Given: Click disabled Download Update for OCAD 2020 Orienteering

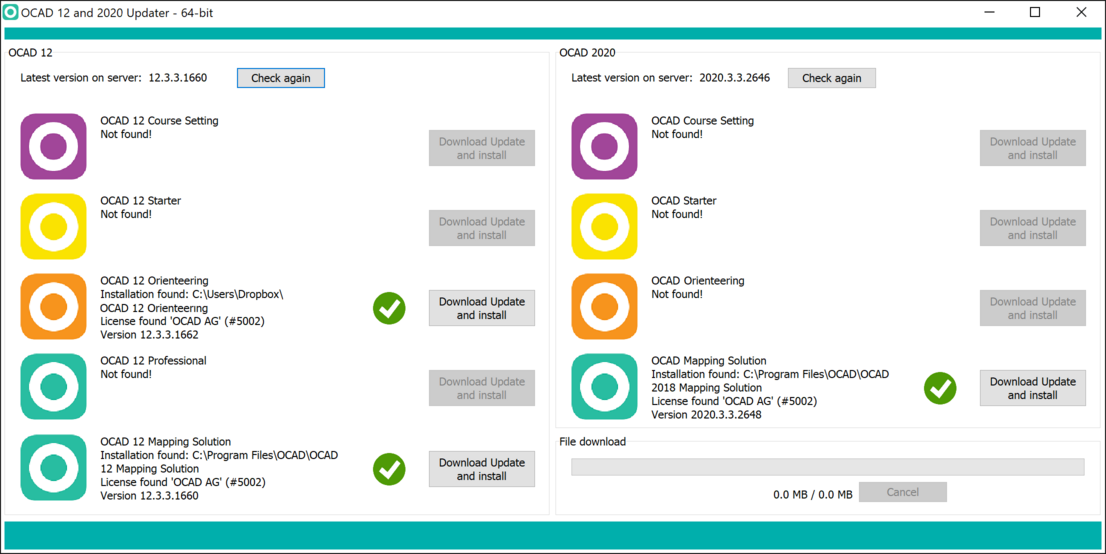Looking at the screenshot, I should (1033, 308).
